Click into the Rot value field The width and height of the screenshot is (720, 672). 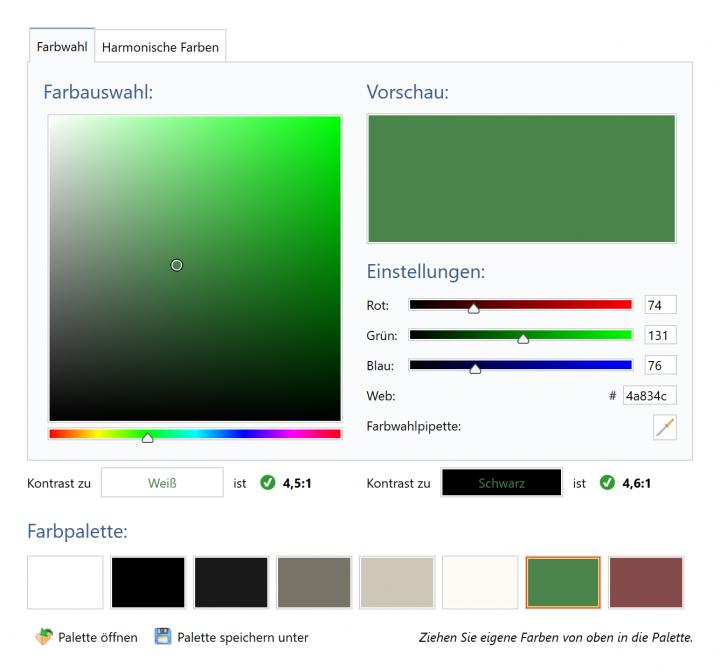(x=660, y=305)
